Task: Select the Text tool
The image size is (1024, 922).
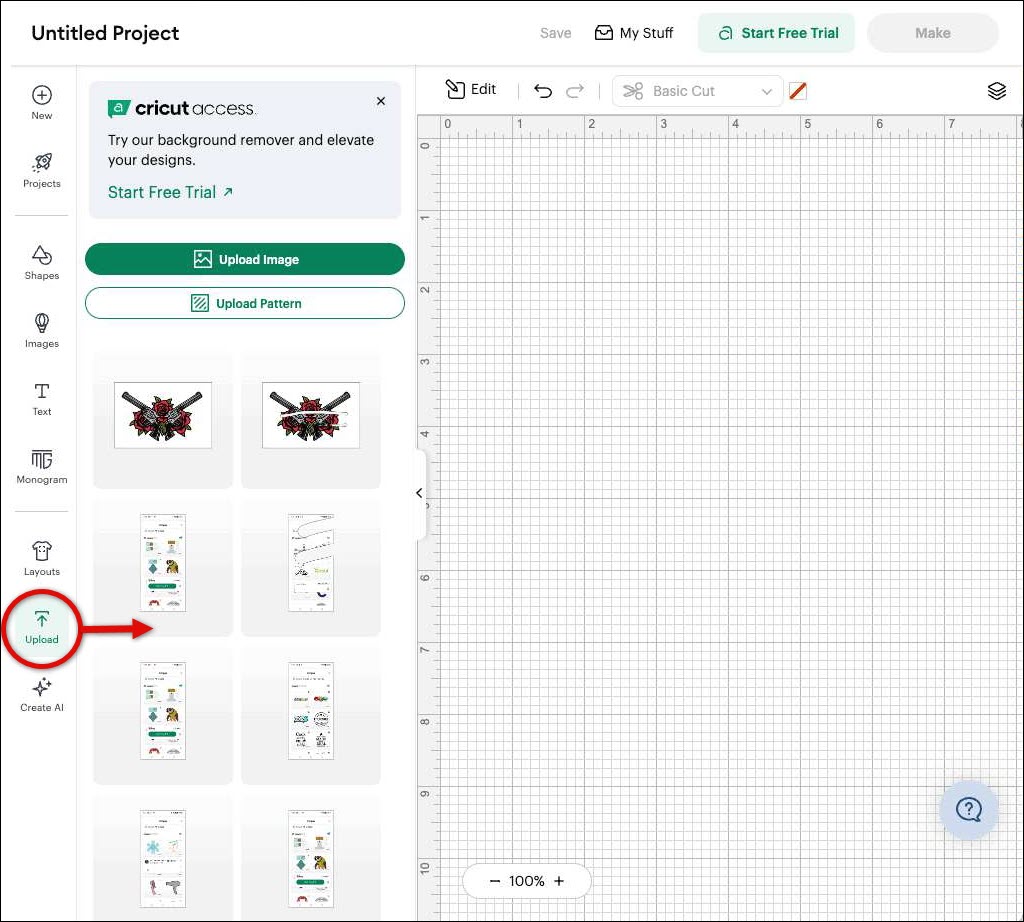Action: click(x=41, y=398)
